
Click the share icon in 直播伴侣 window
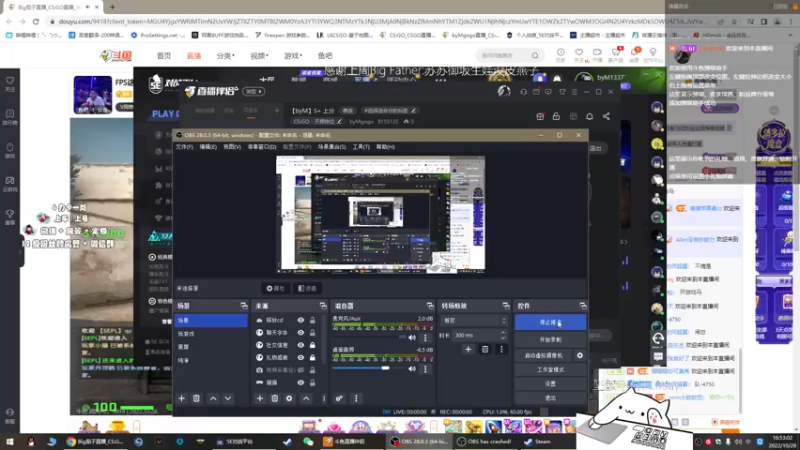(606, 116)
